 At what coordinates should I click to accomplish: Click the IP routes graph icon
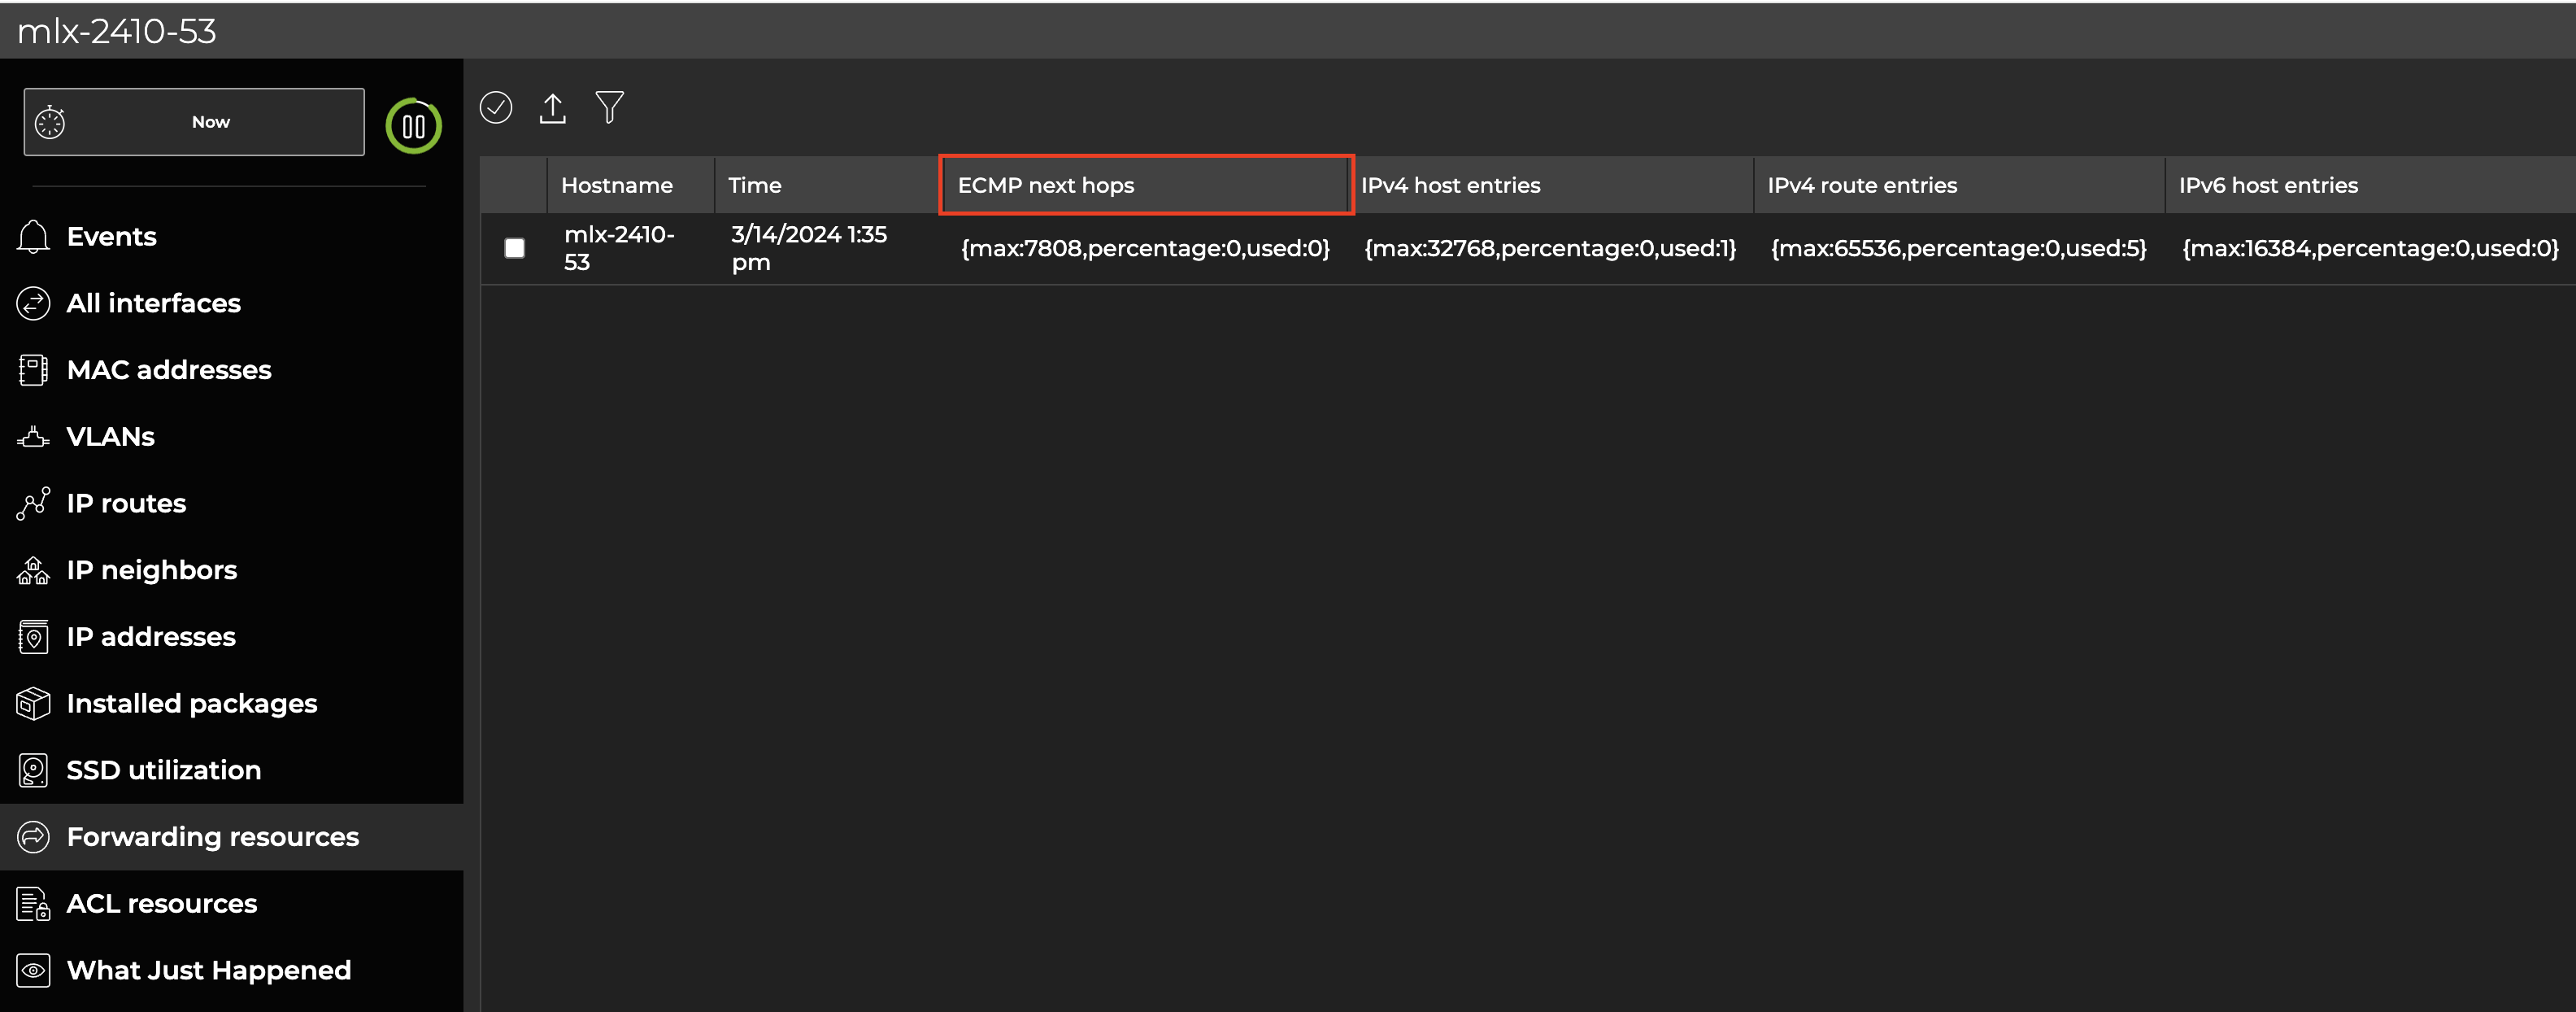(x=33, y=503)
